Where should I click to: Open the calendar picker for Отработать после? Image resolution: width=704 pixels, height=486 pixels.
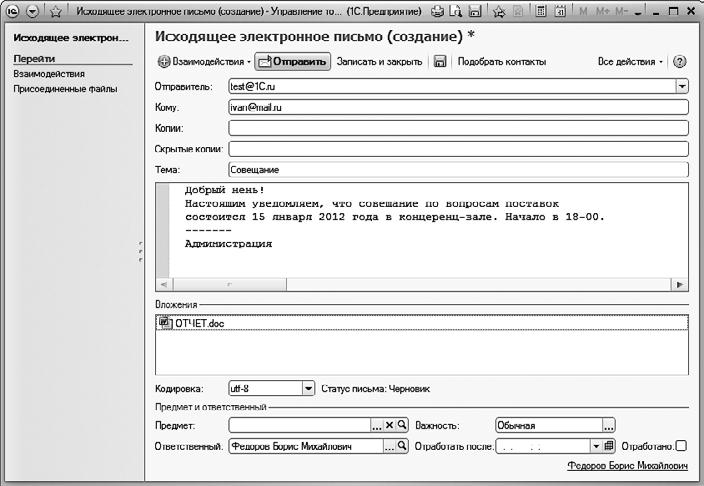click(x=609, y=446)
